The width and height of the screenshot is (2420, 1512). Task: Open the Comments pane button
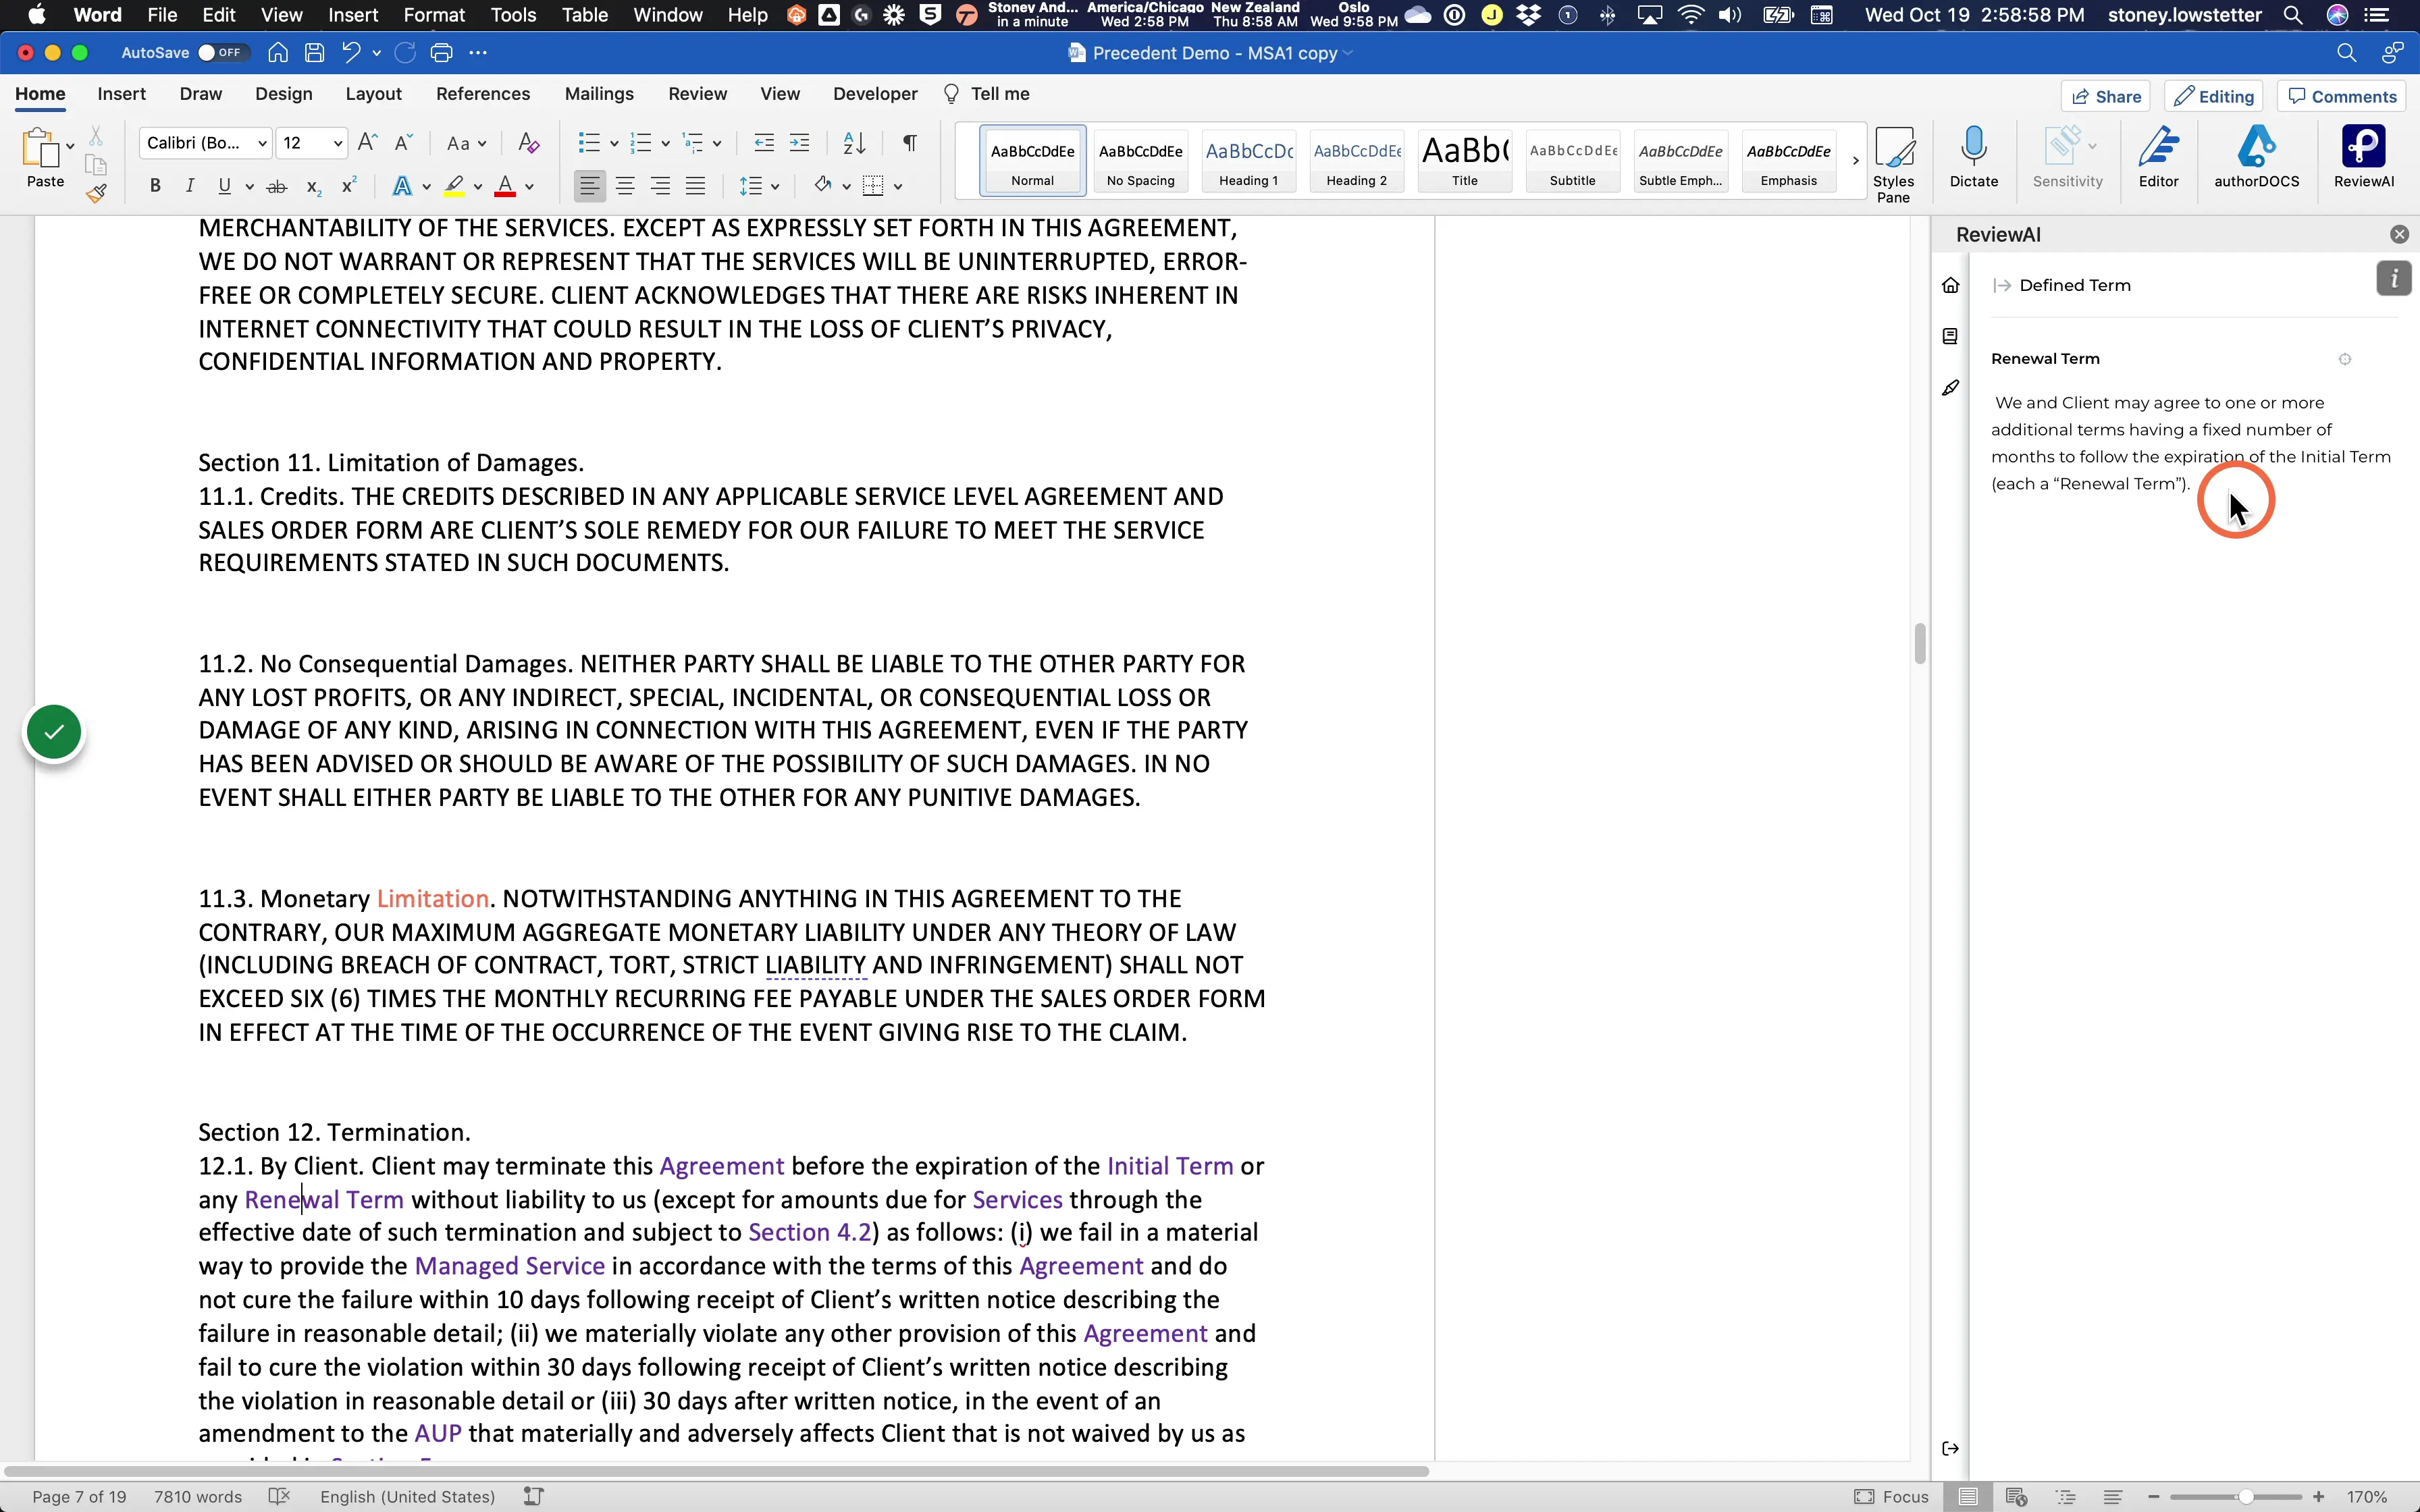[x=2343, y=96]
